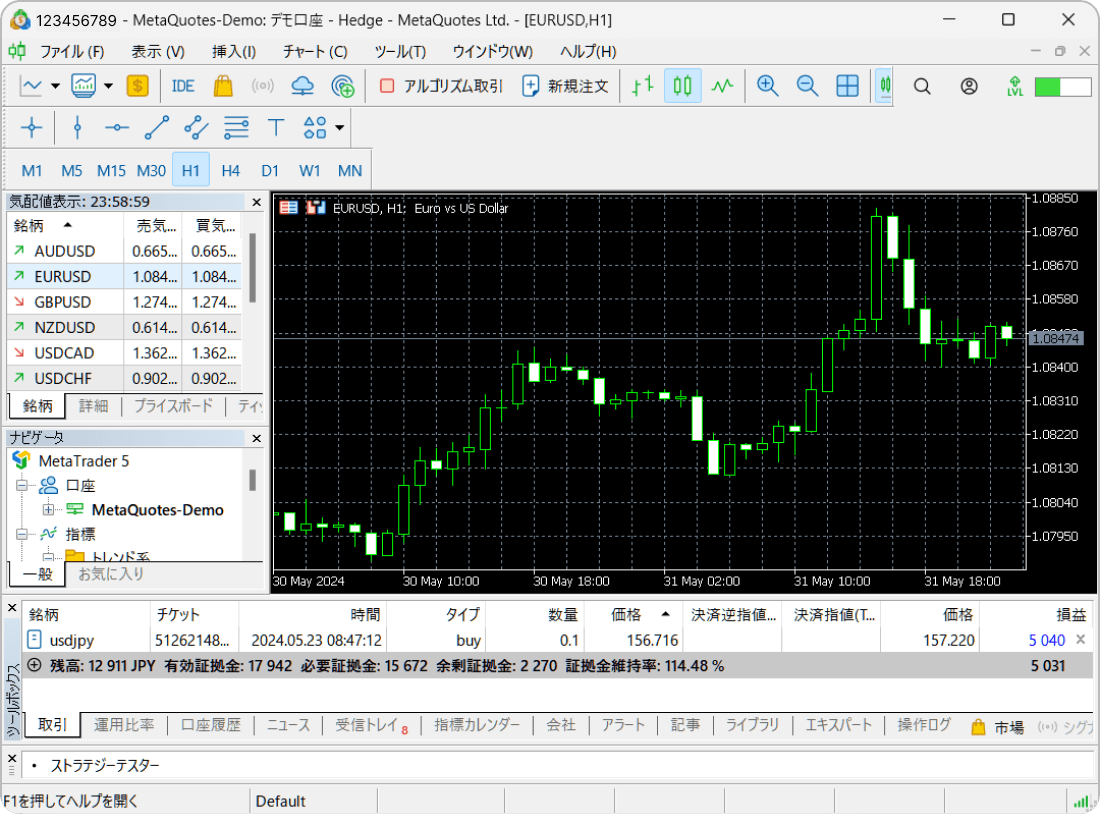The height and width of the screenshot is (820, 1100).
Task: Open the shapes objects tool
Action: point(315,128)
